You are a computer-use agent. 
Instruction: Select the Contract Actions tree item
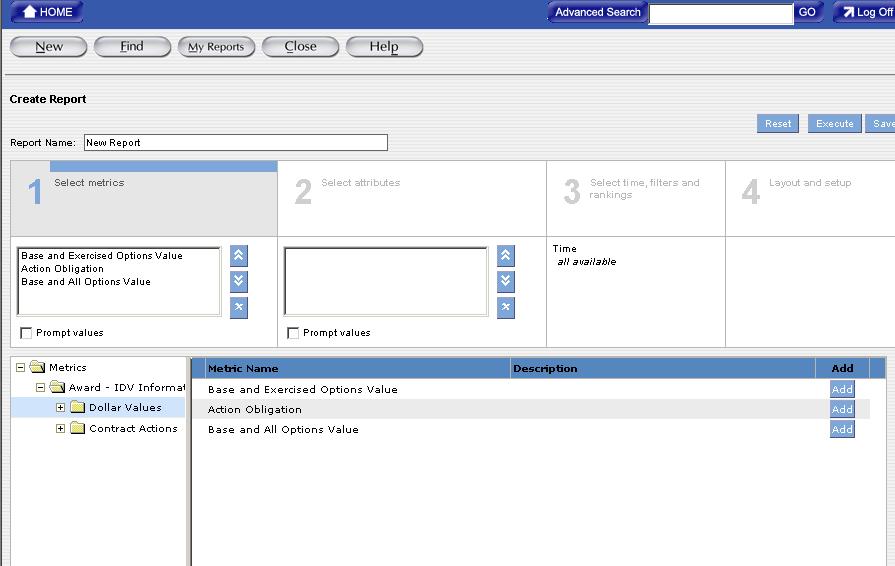click(133, 428)
